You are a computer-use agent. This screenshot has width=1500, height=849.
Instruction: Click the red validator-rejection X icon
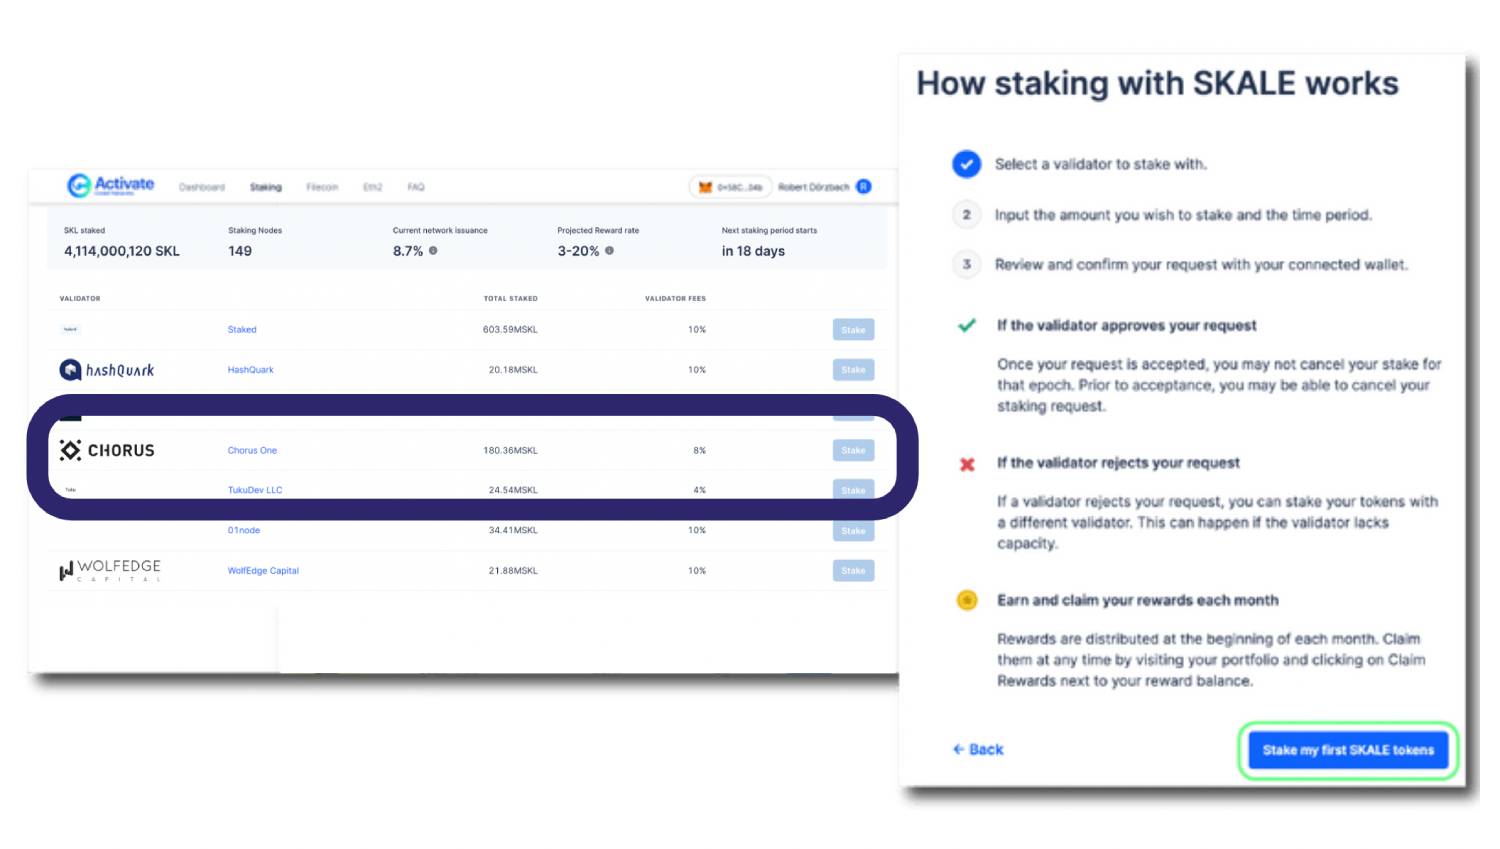tap(967, 463)
